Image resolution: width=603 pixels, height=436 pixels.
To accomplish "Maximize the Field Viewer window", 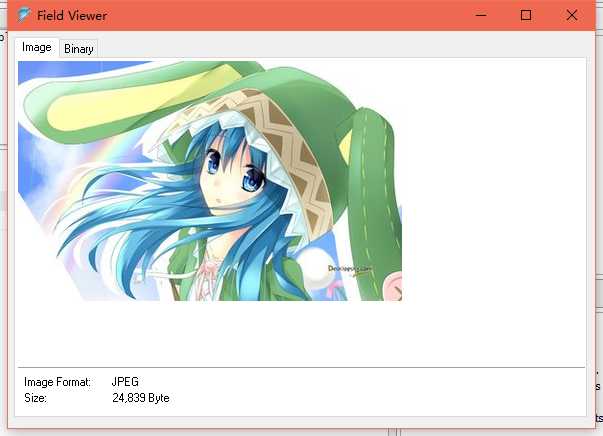I will pyautogui.click(x=526, y=15).
